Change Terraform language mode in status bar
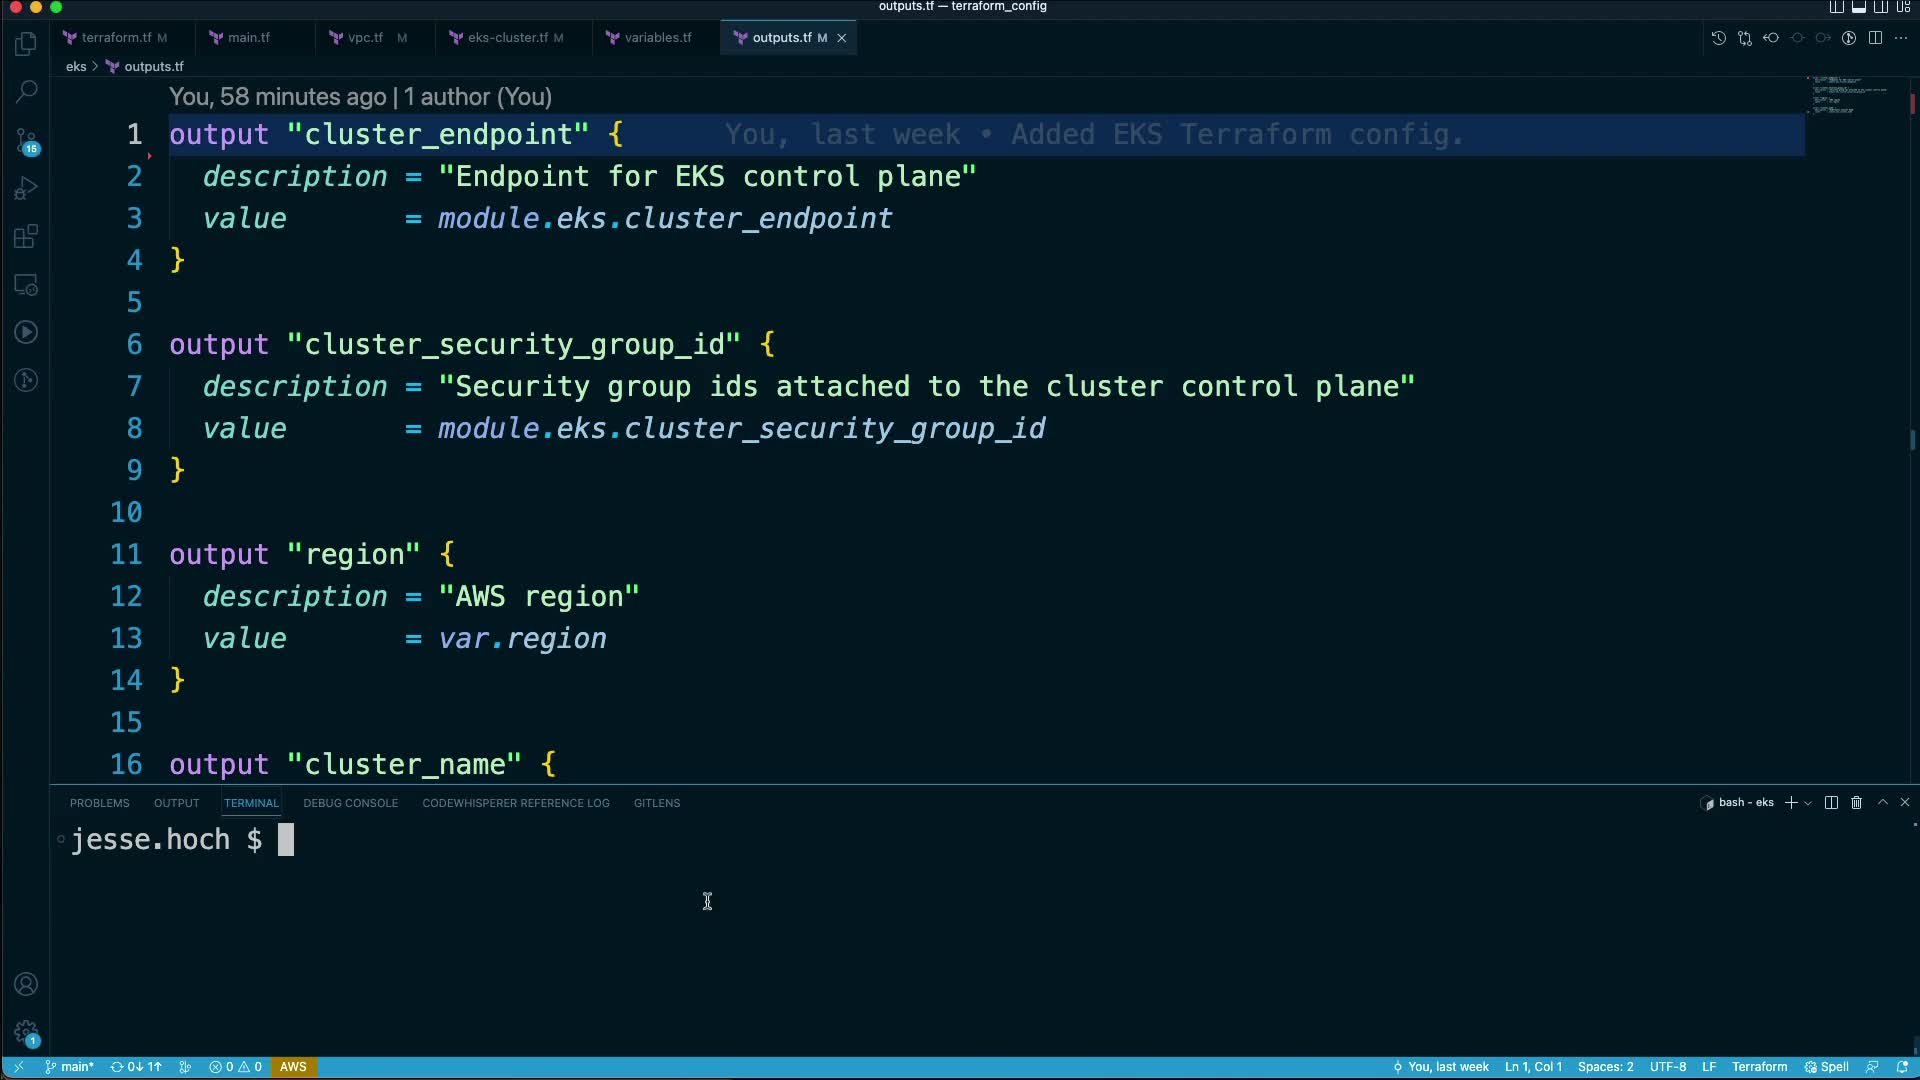Image resolution: width=1920 pixels, height=1080 pixels. (x=1759, y=1067)
